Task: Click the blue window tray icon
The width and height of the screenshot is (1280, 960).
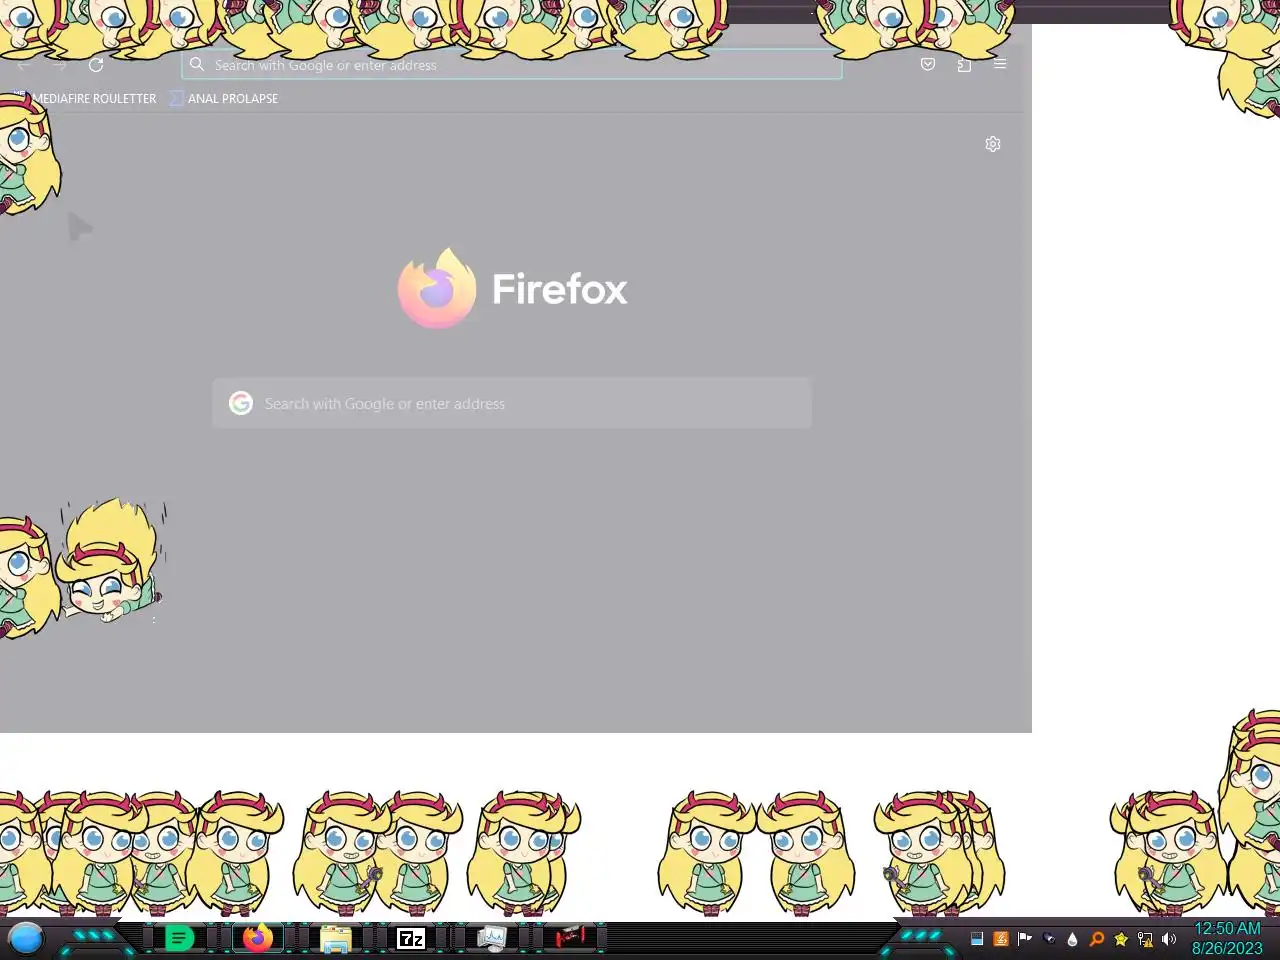Action: point(977,939)
